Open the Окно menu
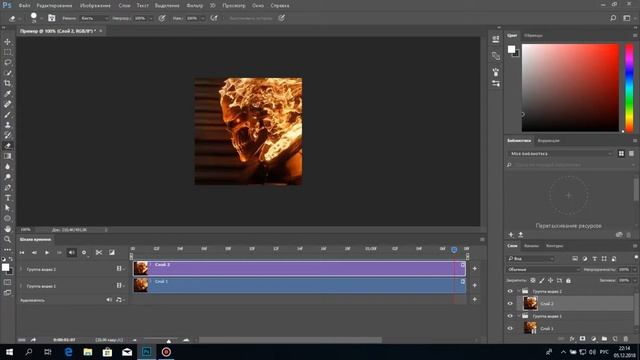 (x=258, y=6)
